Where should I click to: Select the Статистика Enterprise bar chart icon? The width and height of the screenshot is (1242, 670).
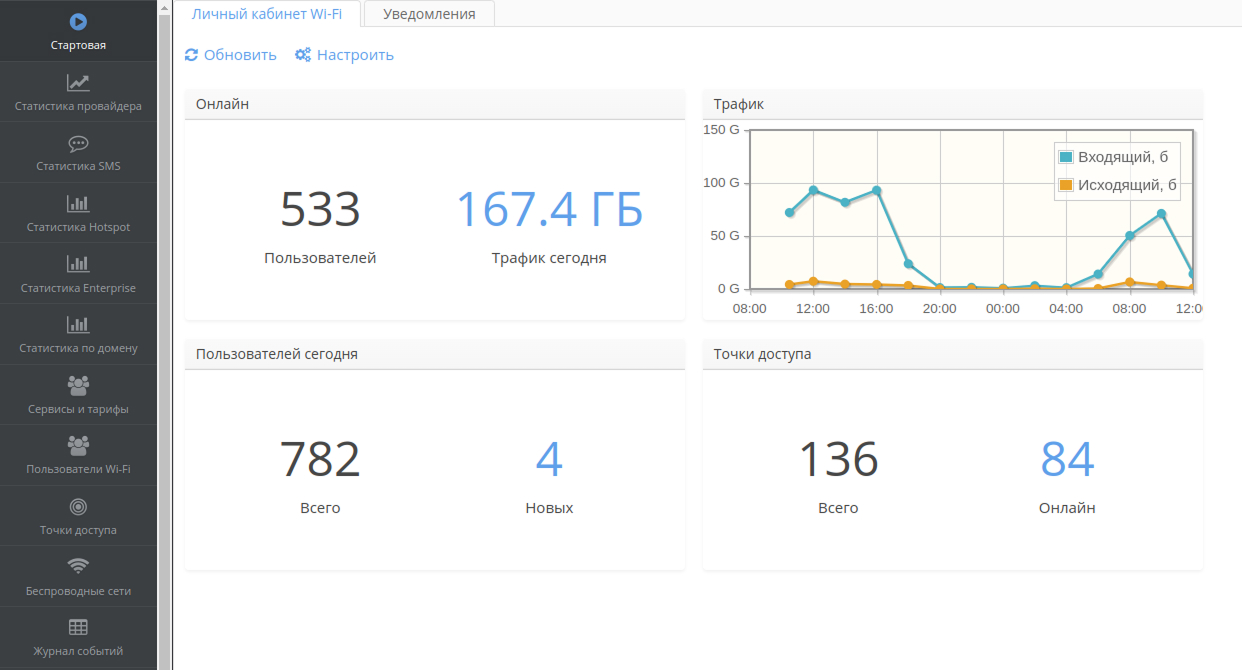click(x=78, y=265)
